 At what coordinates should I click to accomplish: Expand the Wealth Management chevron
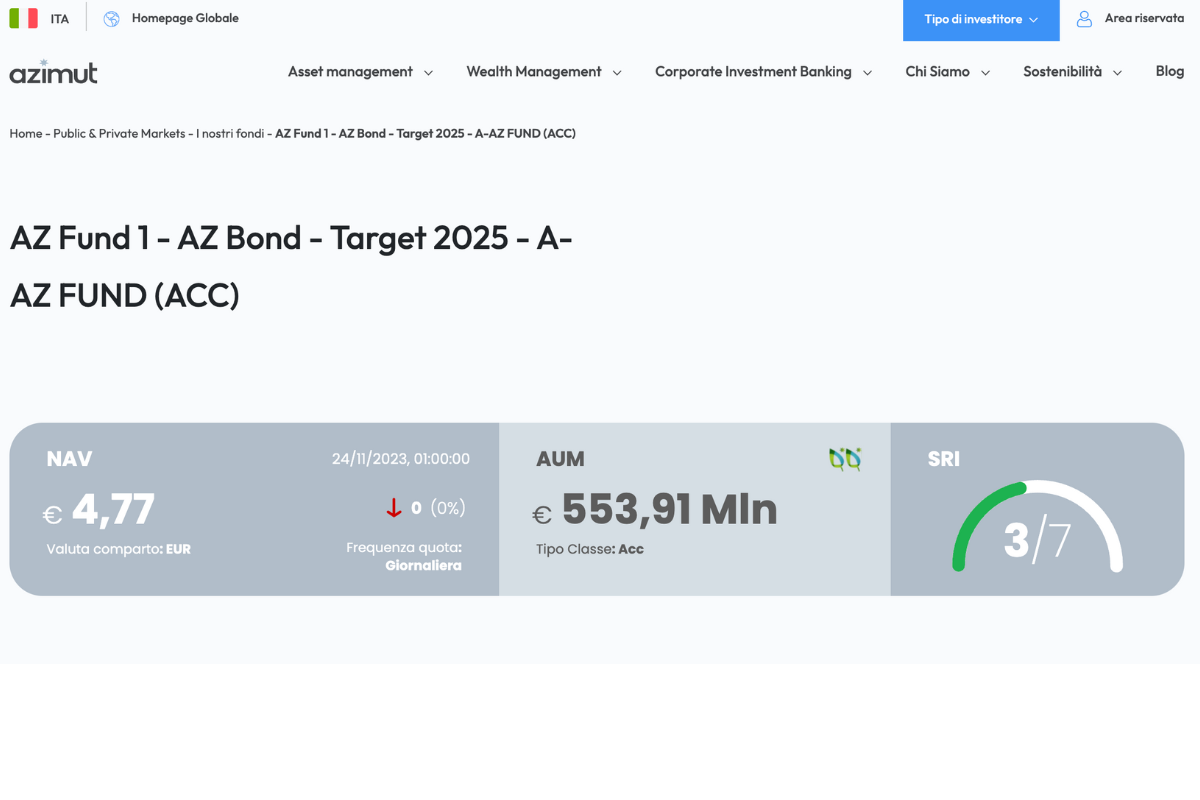[617, 73]
